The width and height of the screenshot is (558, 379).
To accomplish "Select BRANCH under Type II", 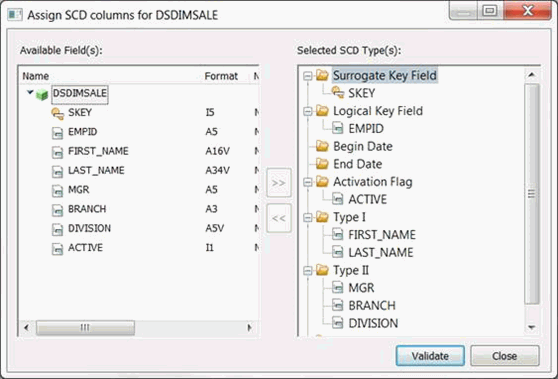I will click(x=372, y=305).
